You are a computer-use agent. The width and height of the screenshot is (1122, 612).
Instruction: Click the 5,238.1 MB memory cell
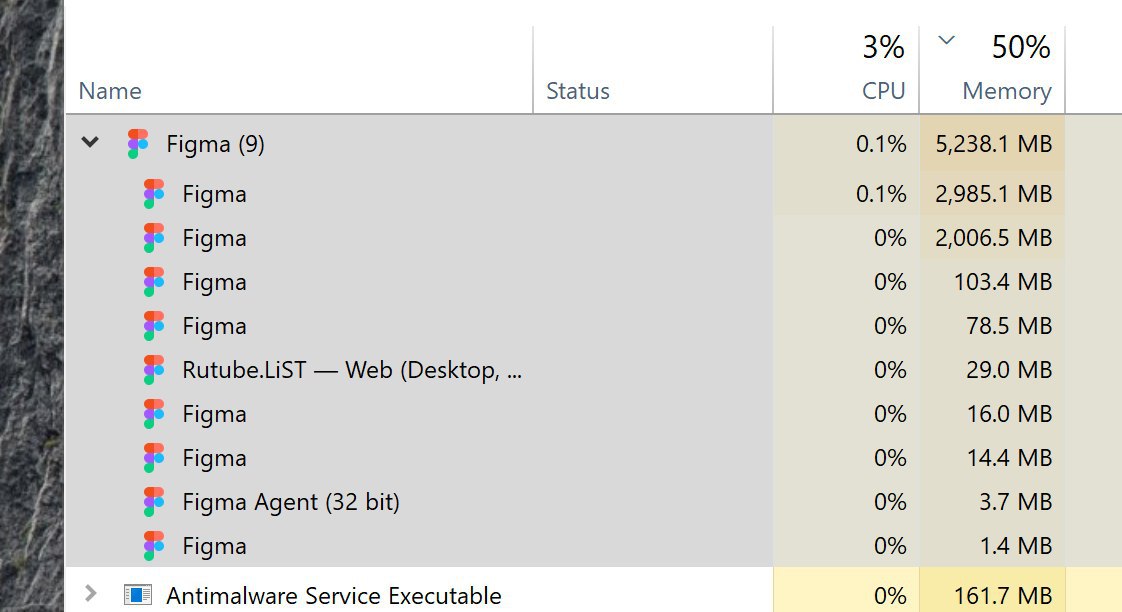pos(992,144)
